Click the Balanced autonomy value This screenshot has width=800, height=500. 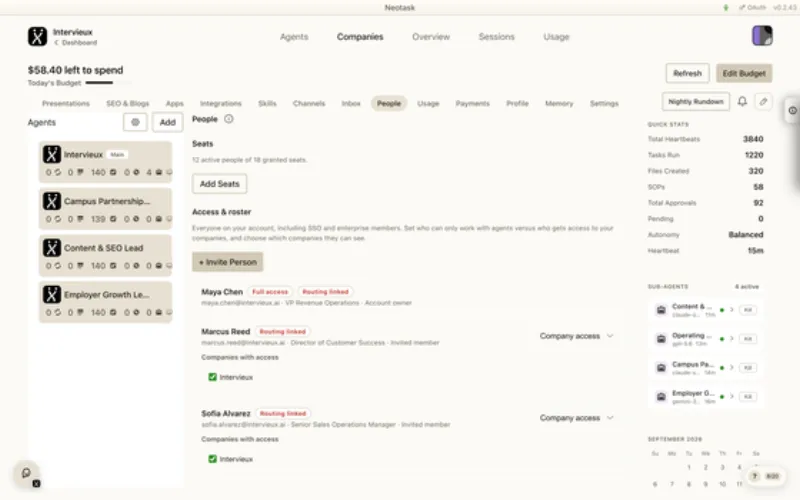tap(745, 235)
